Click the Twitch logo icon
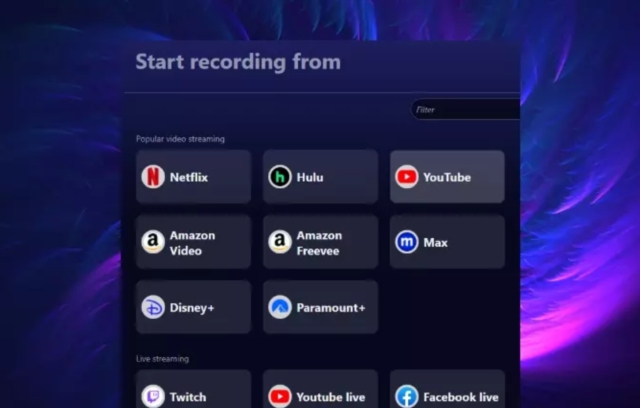The width and height of the screenshot is (640, 408). [153, 396]
